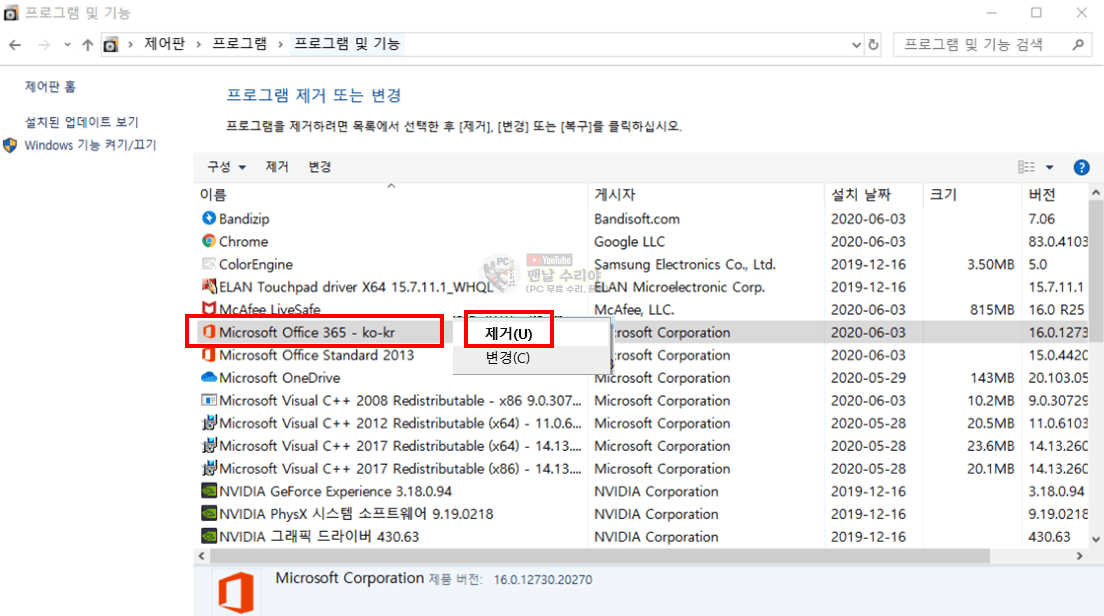The width and height of the screenshot is (1104, 616).
Task: Click 제거 in the toolbar
Action: click(x=277, y=167)
